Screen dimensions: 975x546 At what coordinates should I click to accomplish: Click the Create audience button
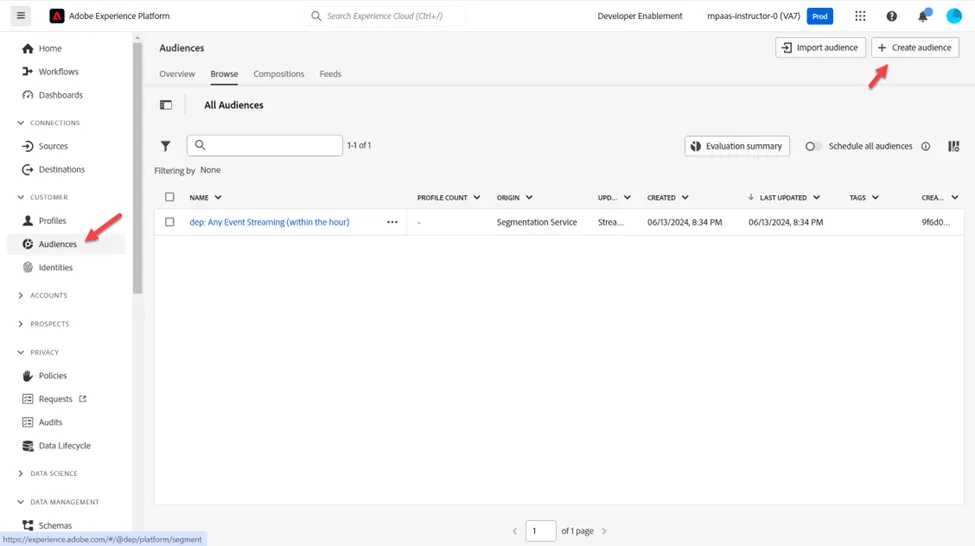915,47
